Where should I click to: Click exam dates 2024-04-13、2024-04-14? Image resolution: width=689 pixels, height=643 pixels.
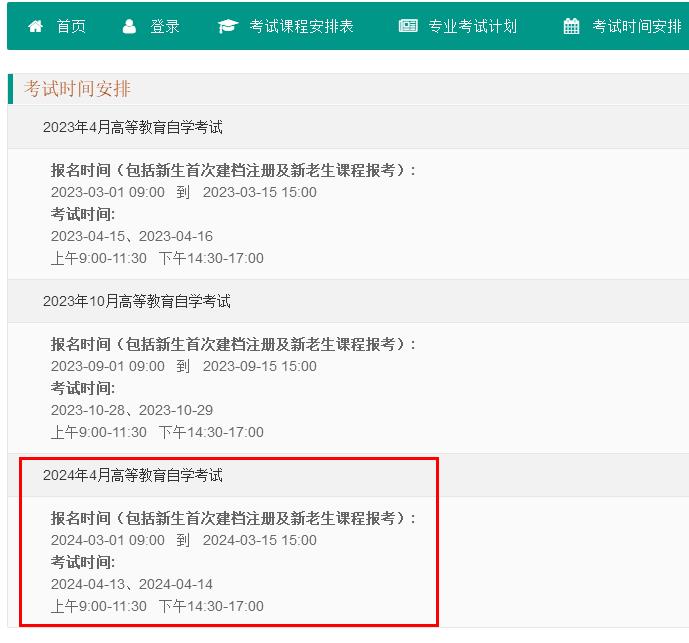click(132, 584)
